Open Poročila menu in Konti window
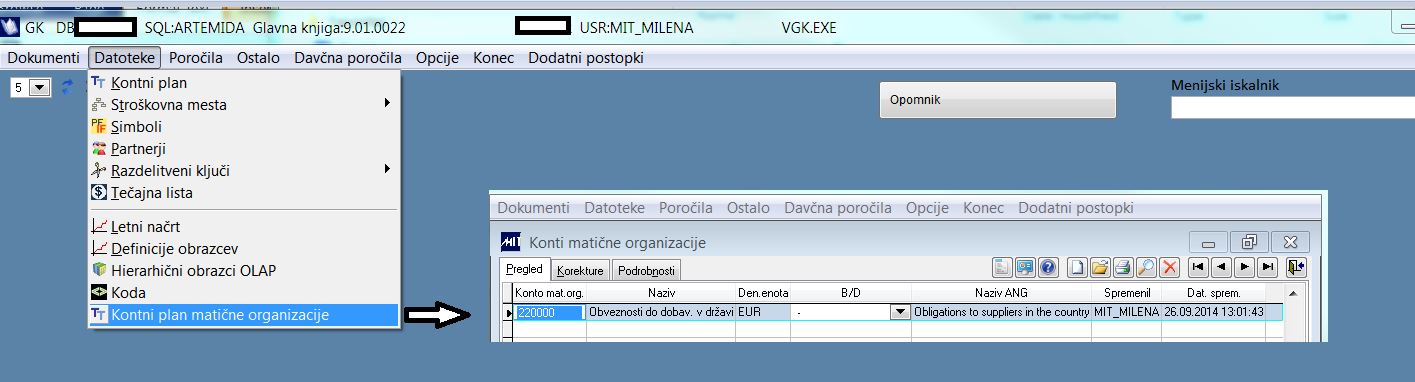Viewport: 1415px width, 382px height. [685, 208]
